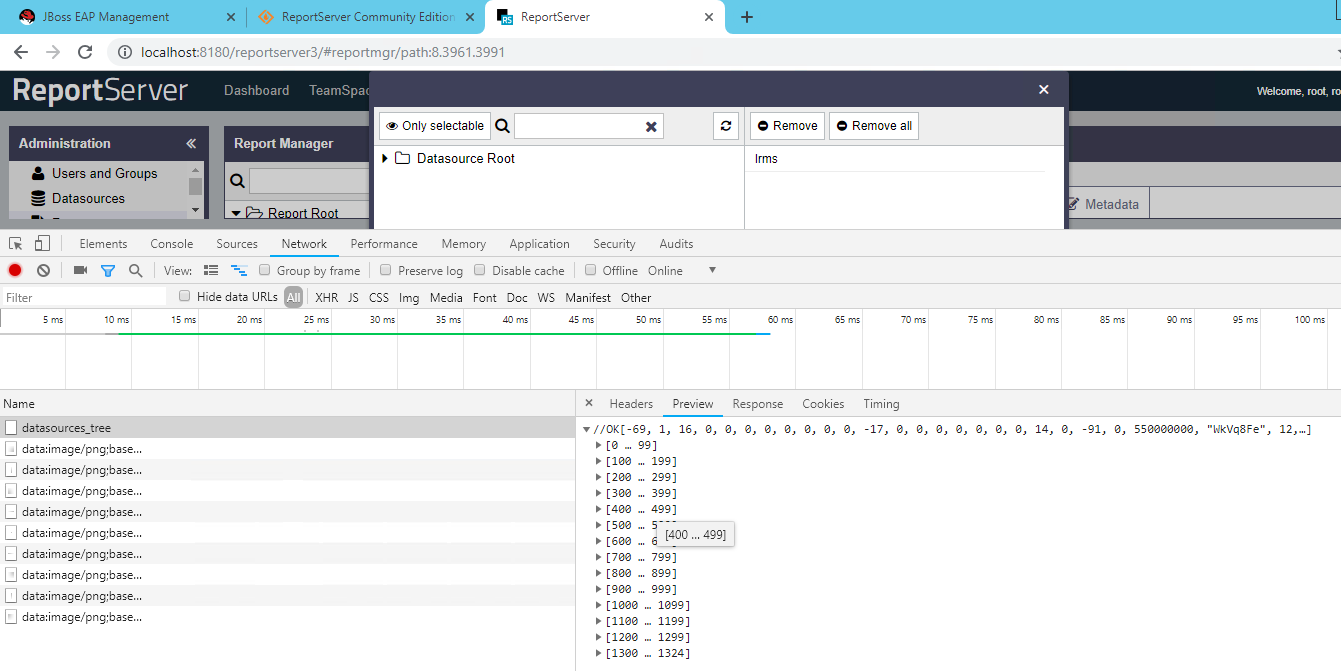Select the JS request type filter
This screenshot has height=671, width=1341.
click(353, 297)
